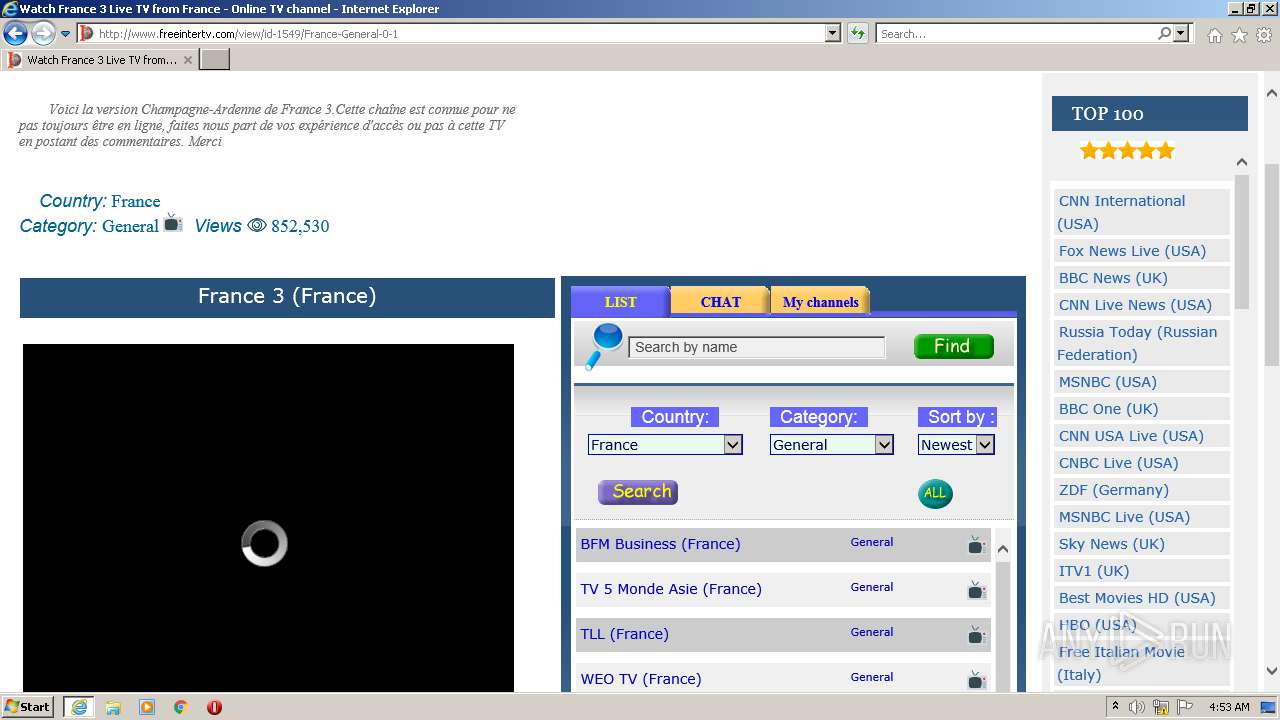Open the file explorer taskbar icon

point(113,707)
